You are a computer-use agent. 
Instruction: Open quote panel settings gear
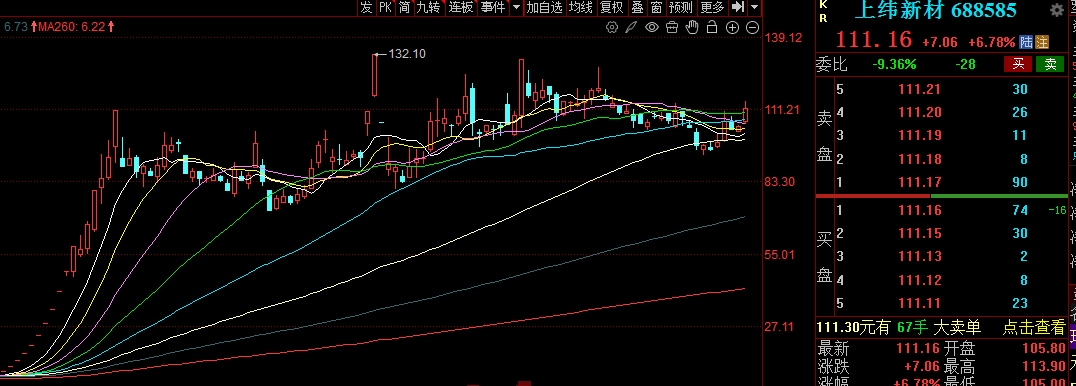[1056, 10]
